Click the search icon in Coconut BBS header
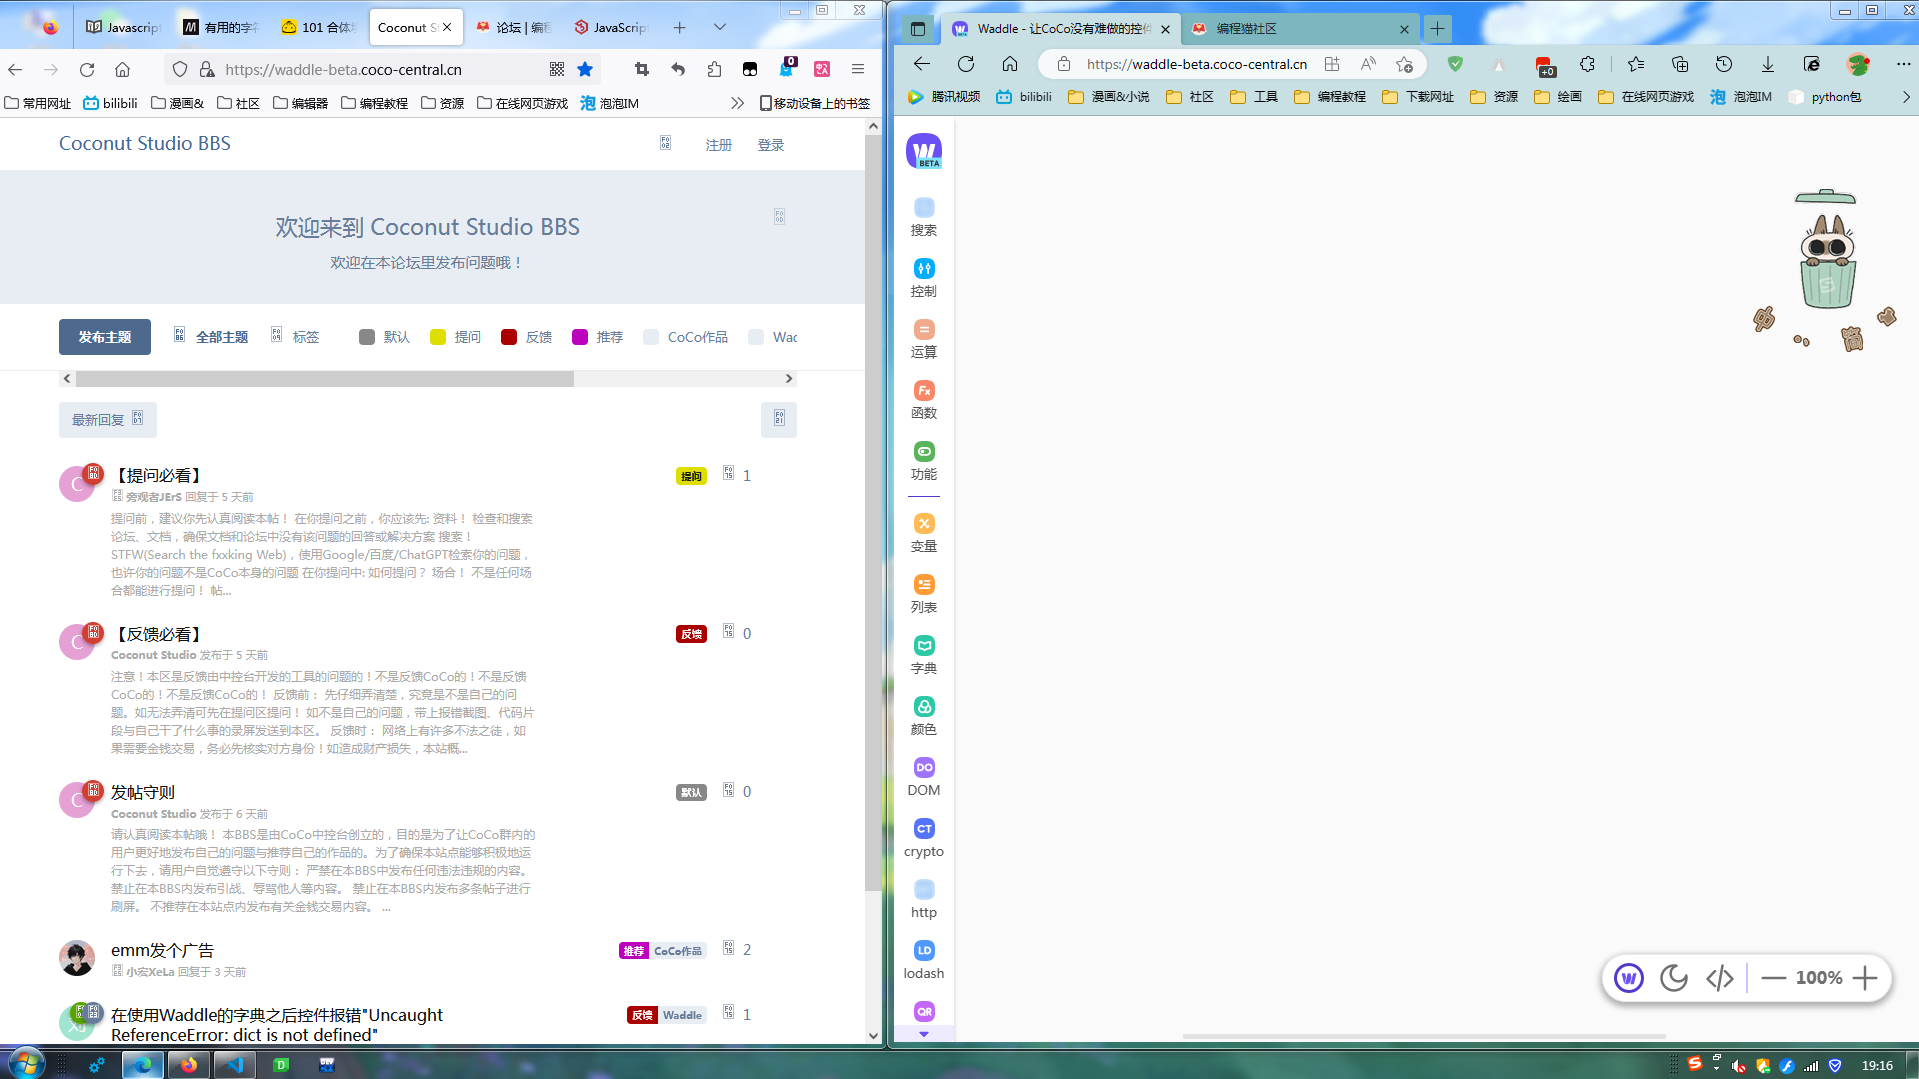The image size is (1919, 1079). point(665,144)
